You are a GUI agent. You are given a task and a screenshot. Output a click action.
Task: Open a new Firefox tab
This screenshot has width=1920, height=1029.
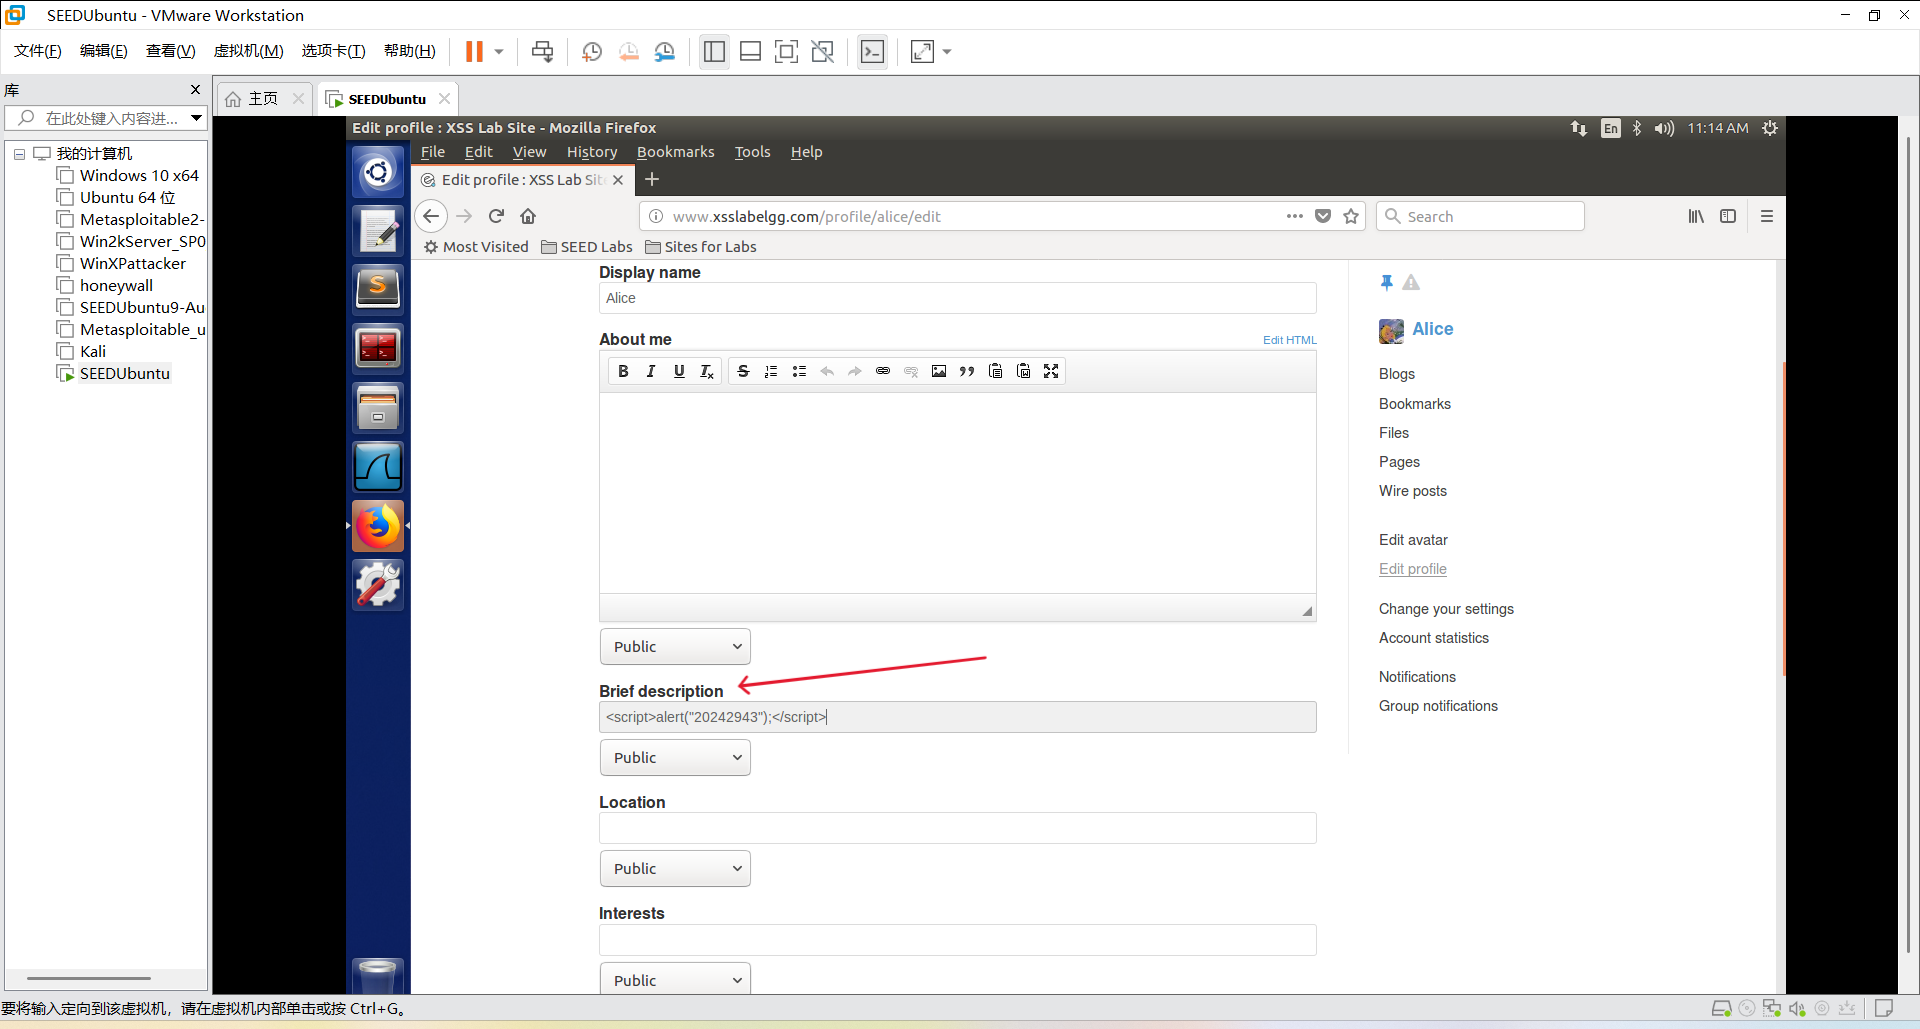[x=652, y=179]
